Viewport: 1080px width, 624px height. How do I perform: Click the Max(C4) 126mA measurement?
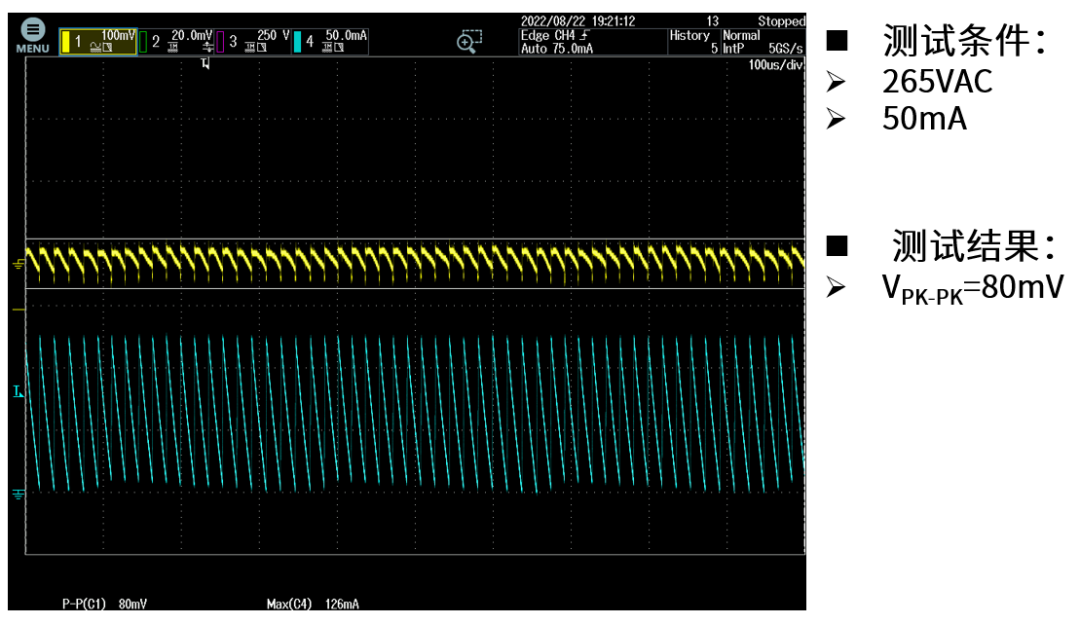[312, 604]
